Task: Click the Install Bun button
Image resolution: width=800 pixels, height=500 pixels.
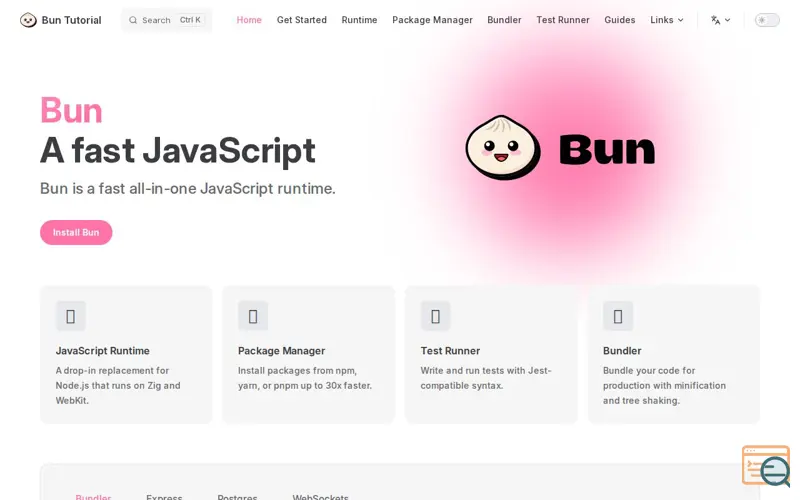Action: 76,232
